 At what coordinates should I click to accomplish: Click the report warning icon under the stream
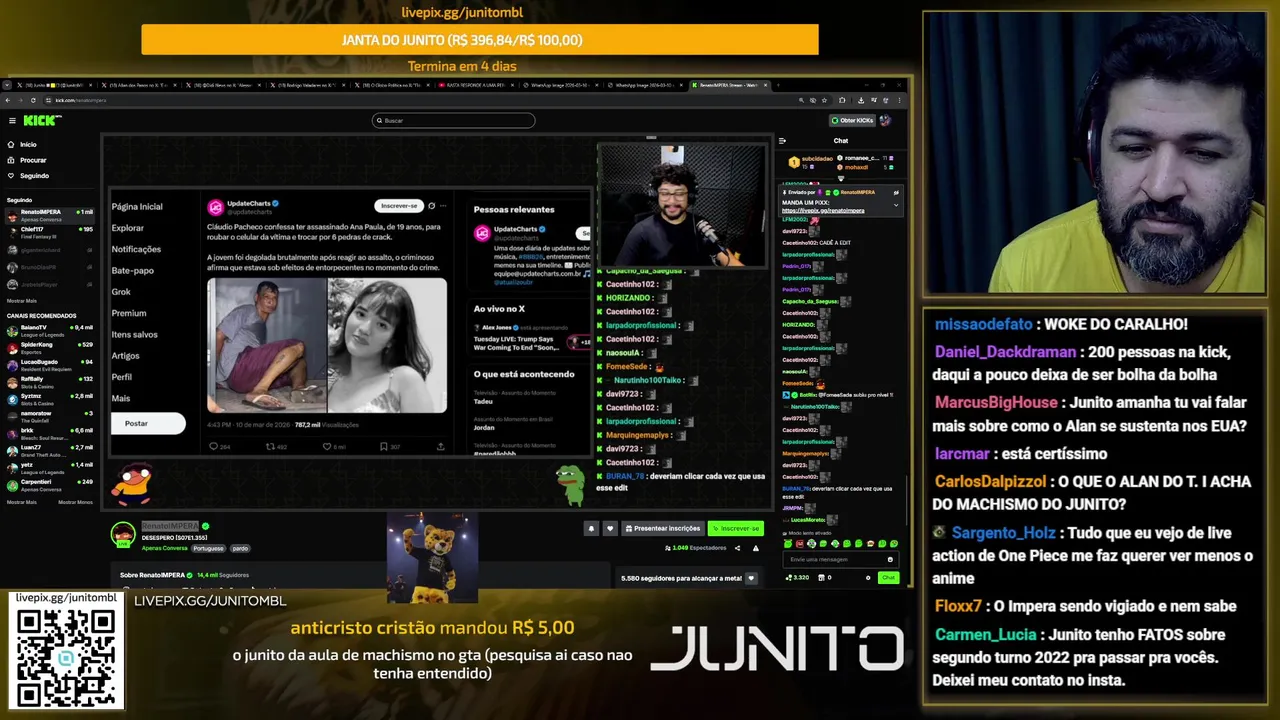pyautogui.click(x=756, y=548)
